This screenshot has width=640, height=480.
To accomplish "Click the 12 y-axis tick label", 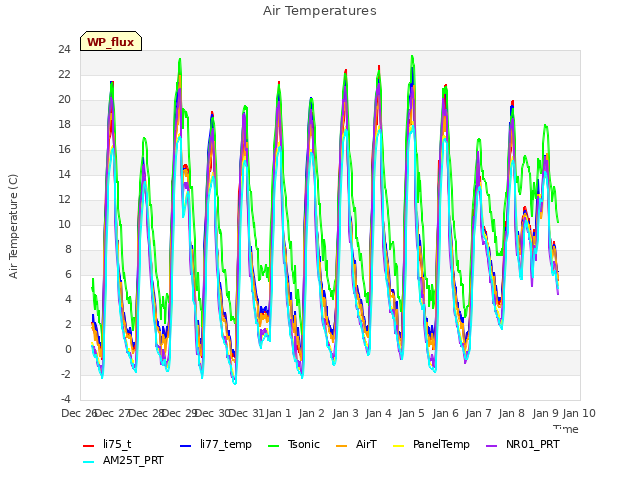I will tap(64, 200).
